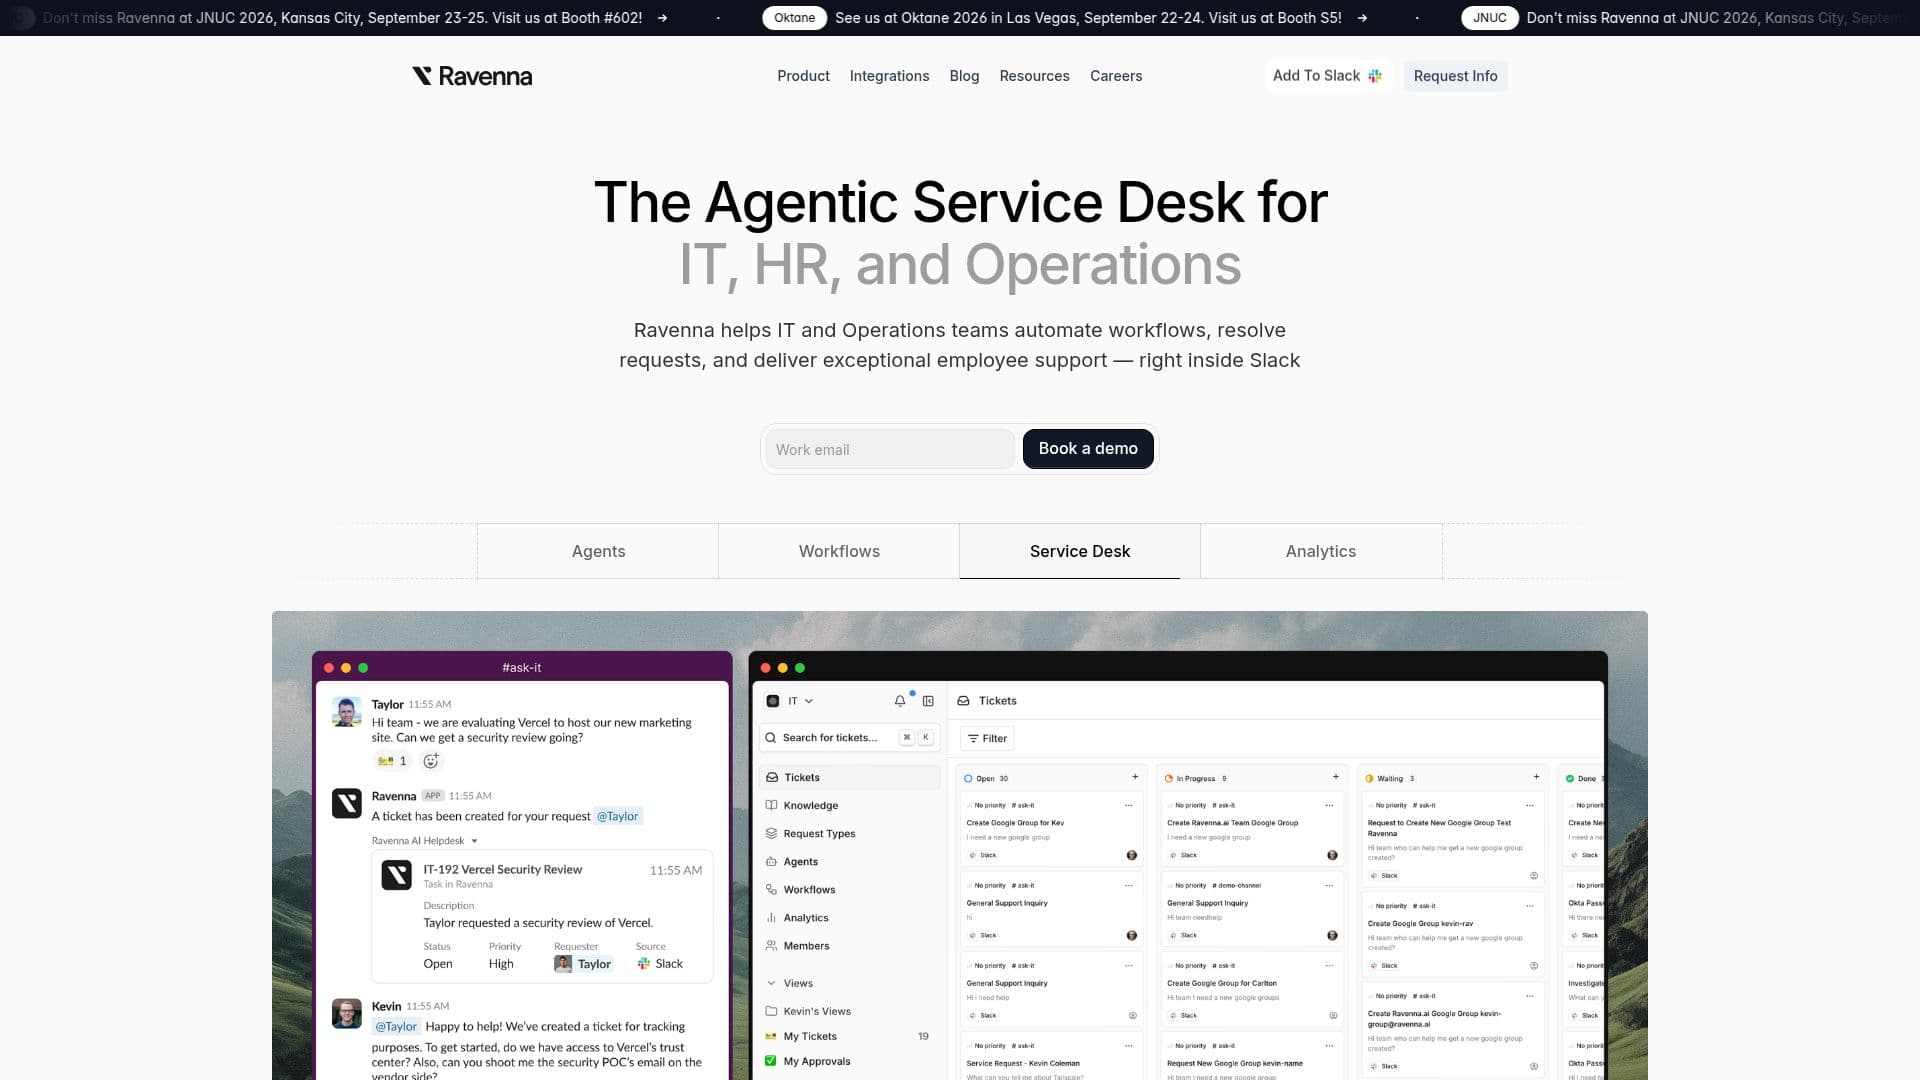
Task: Click the Request Info button
Action: pyautogui.click(x=1455, y=76)
